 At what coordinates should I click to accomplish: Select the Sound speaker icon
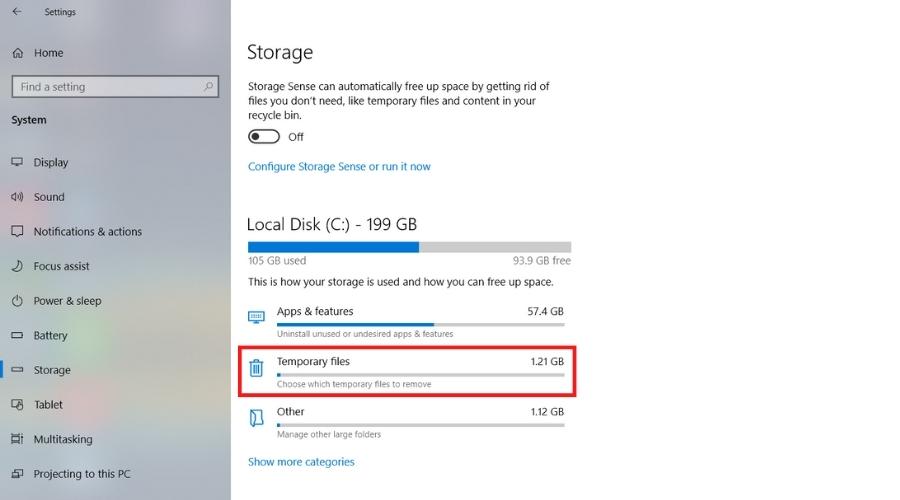click(17, 197)
